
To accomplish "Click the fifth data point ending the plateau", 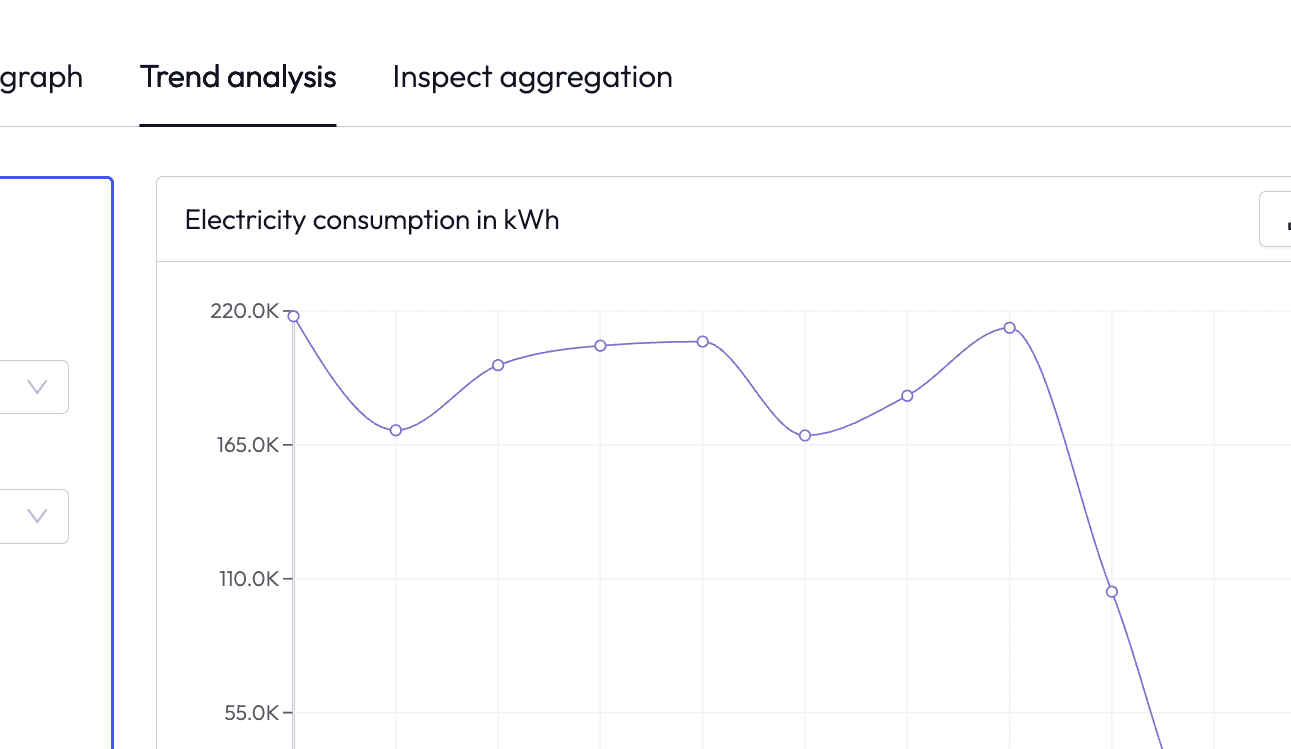I will 703,342.
